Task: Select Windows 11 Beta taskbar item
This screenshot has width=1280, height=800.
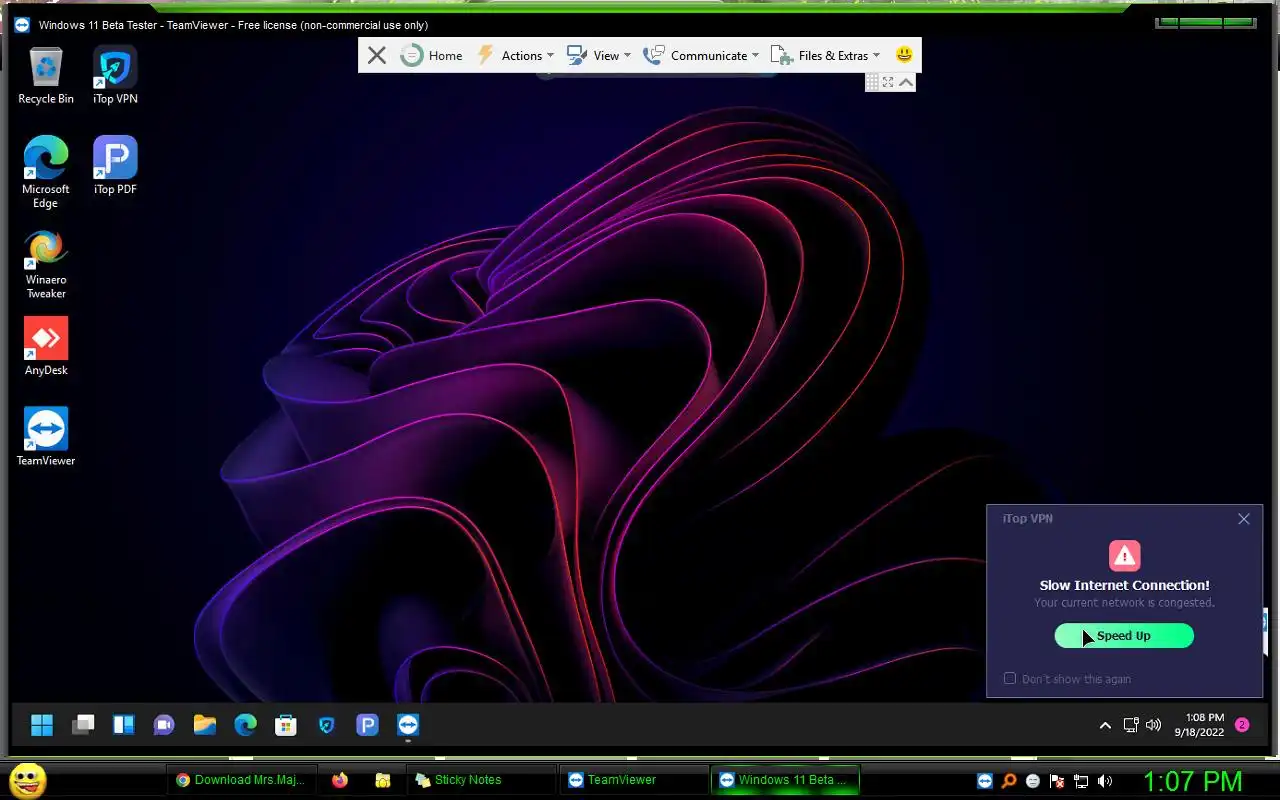Action: pyautogui.click(x=787, y=780)
